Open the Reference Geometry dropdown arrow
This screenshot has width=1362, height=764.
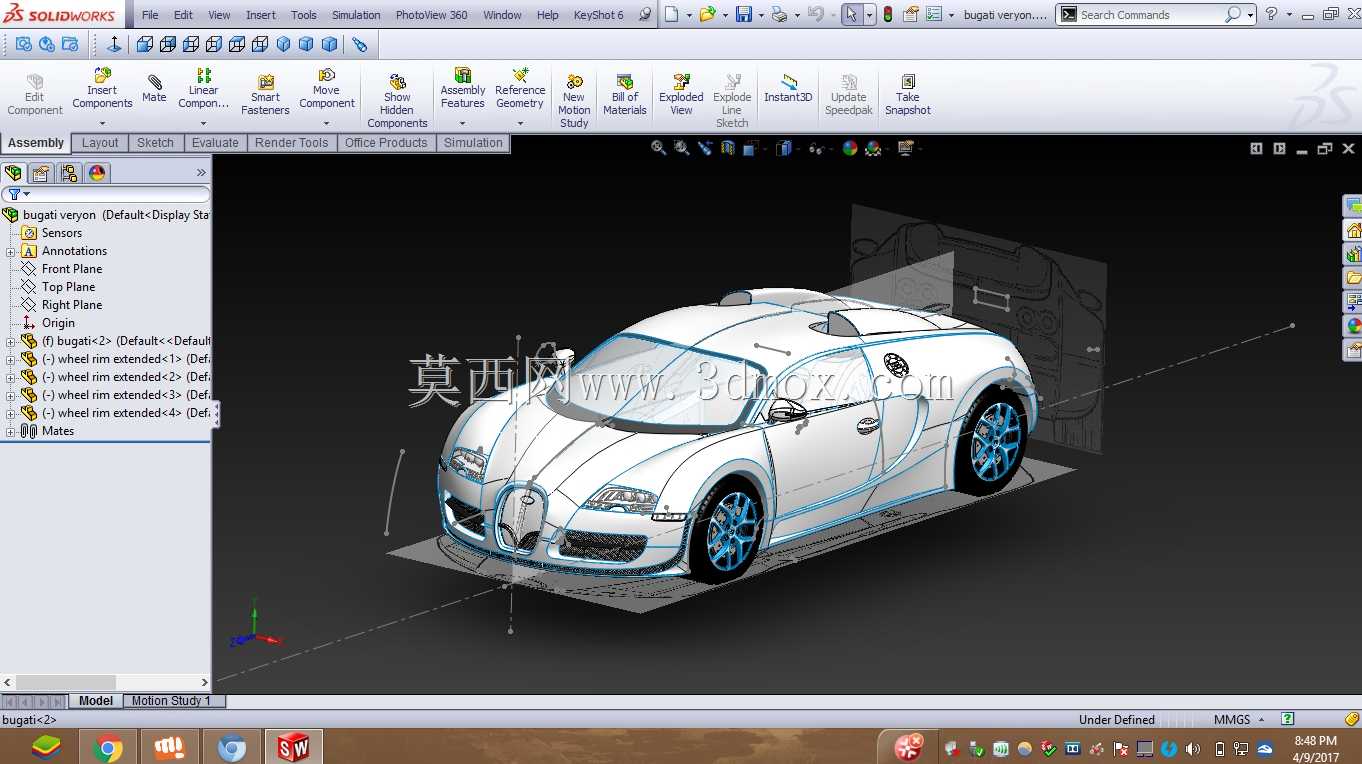click(520, 124)
